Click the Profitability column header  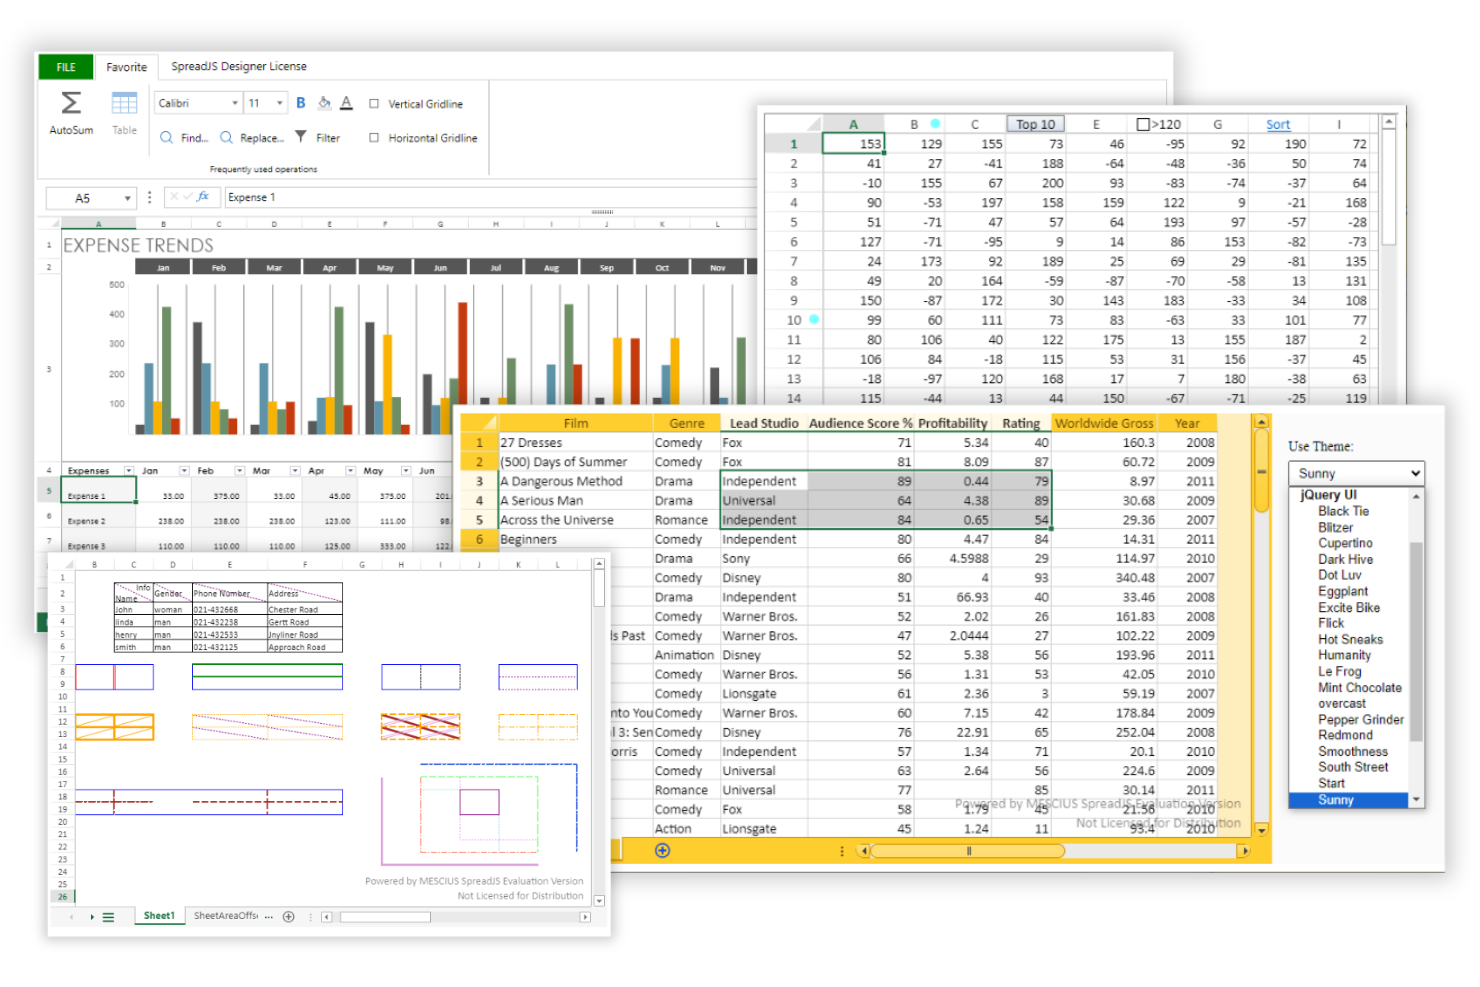[953, 423]
